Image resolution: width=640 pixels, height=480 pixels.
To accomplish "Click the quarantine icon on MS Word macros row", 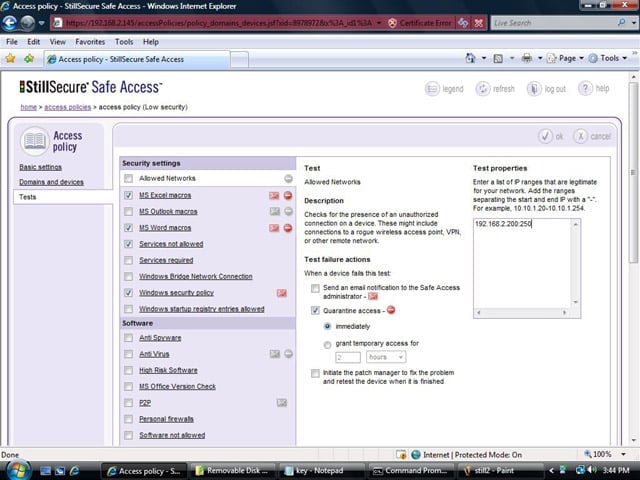I will [288, 228].
